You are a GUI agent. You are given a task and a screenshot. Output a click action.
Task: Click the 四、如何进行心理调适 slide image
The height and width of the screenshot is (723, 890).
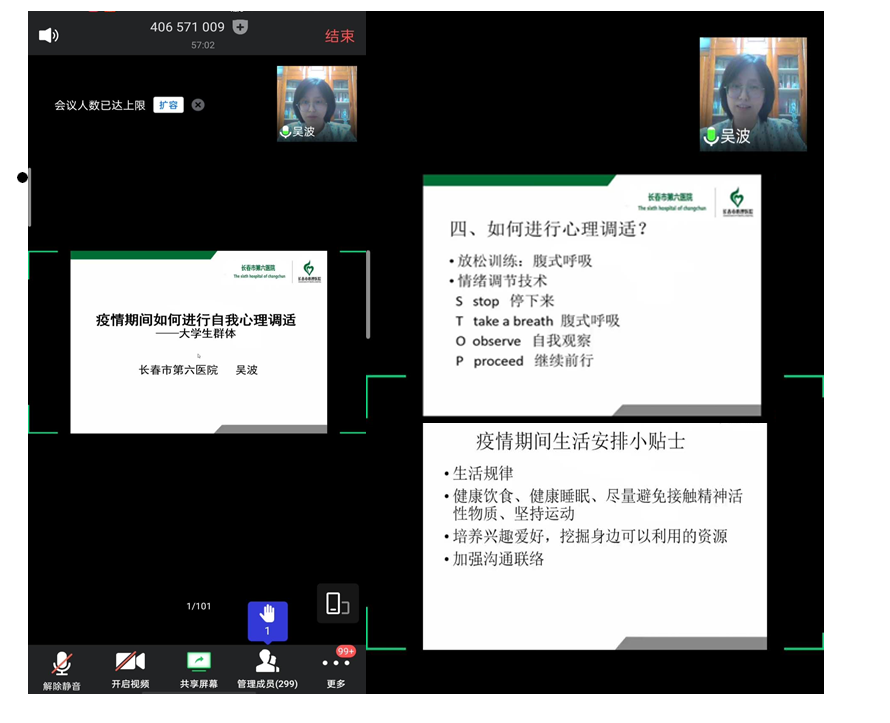591,295
